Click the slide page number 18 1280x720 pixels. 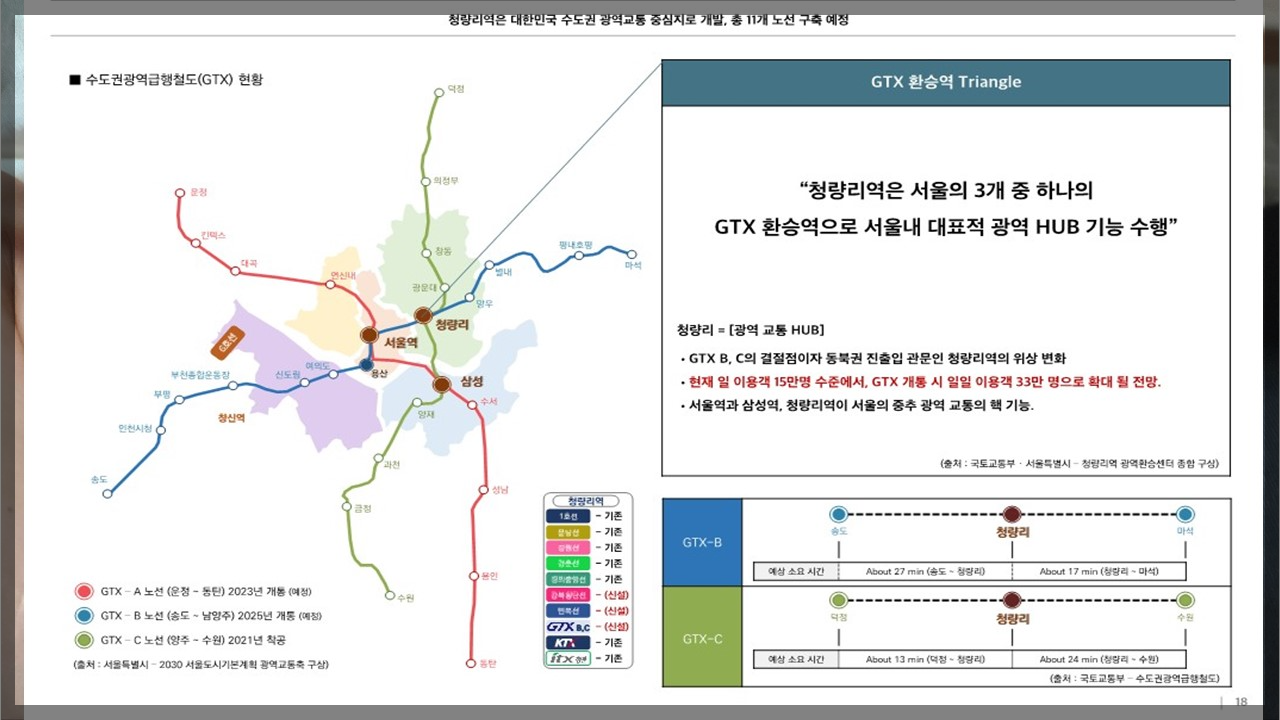coord(1241,702)
